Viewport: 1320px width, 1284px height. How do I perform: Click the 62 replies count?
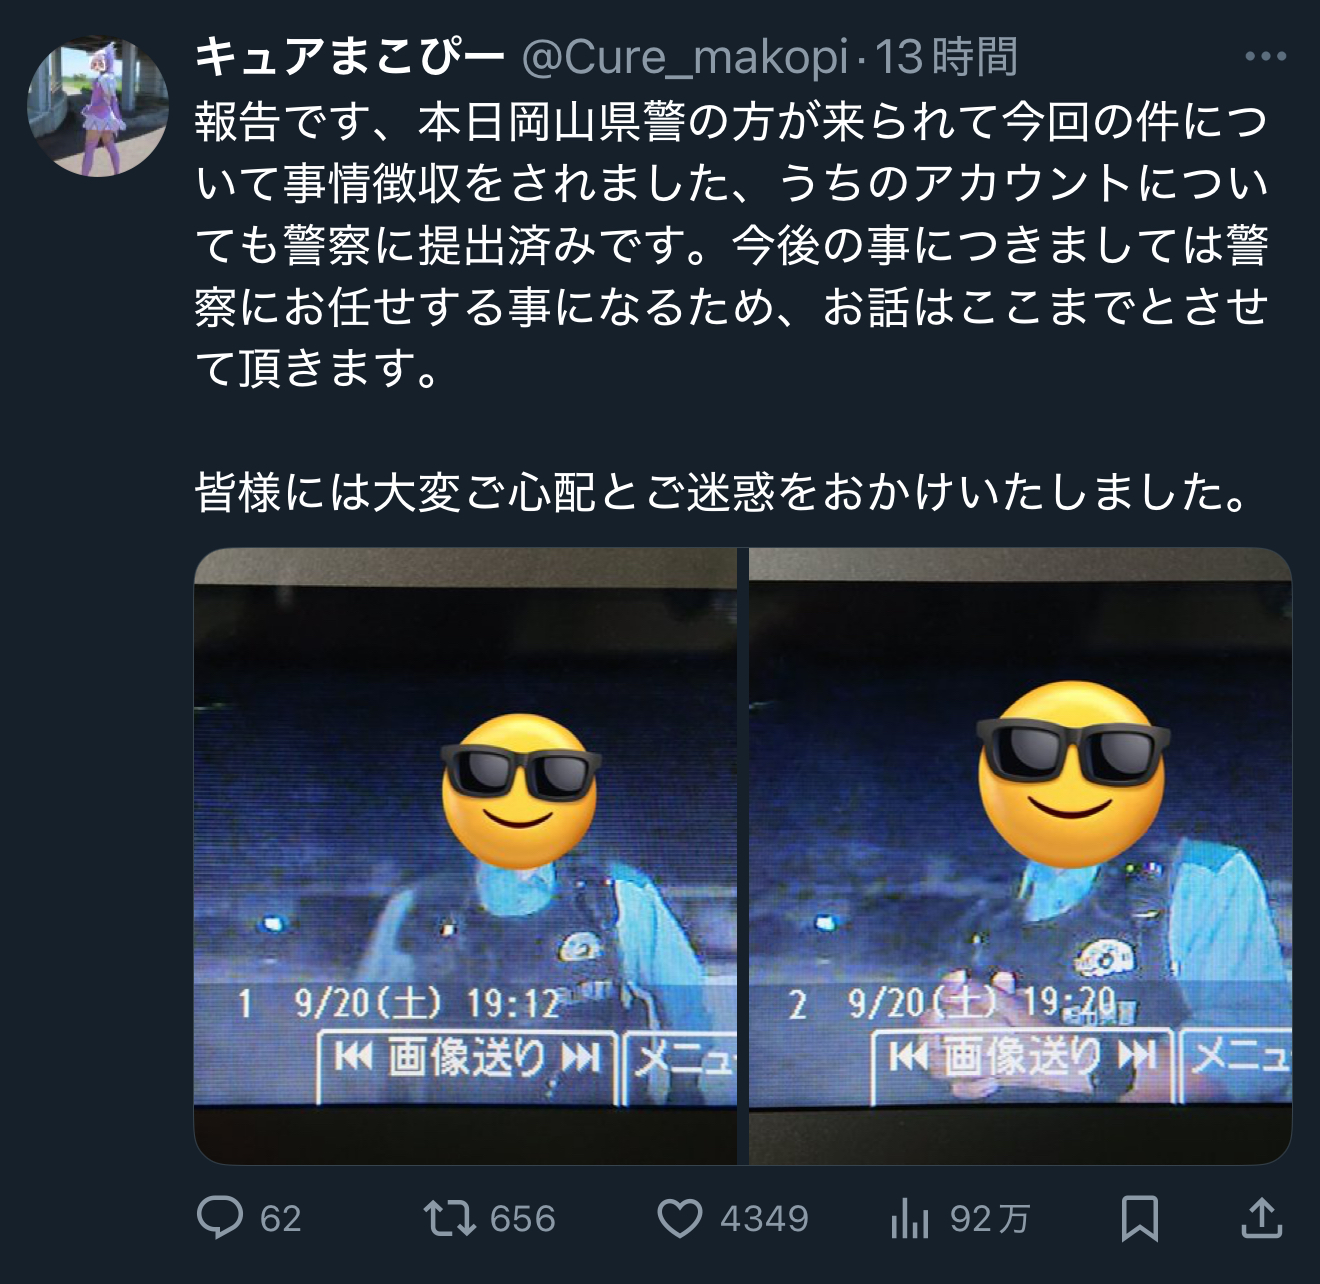pos(281,1219)
